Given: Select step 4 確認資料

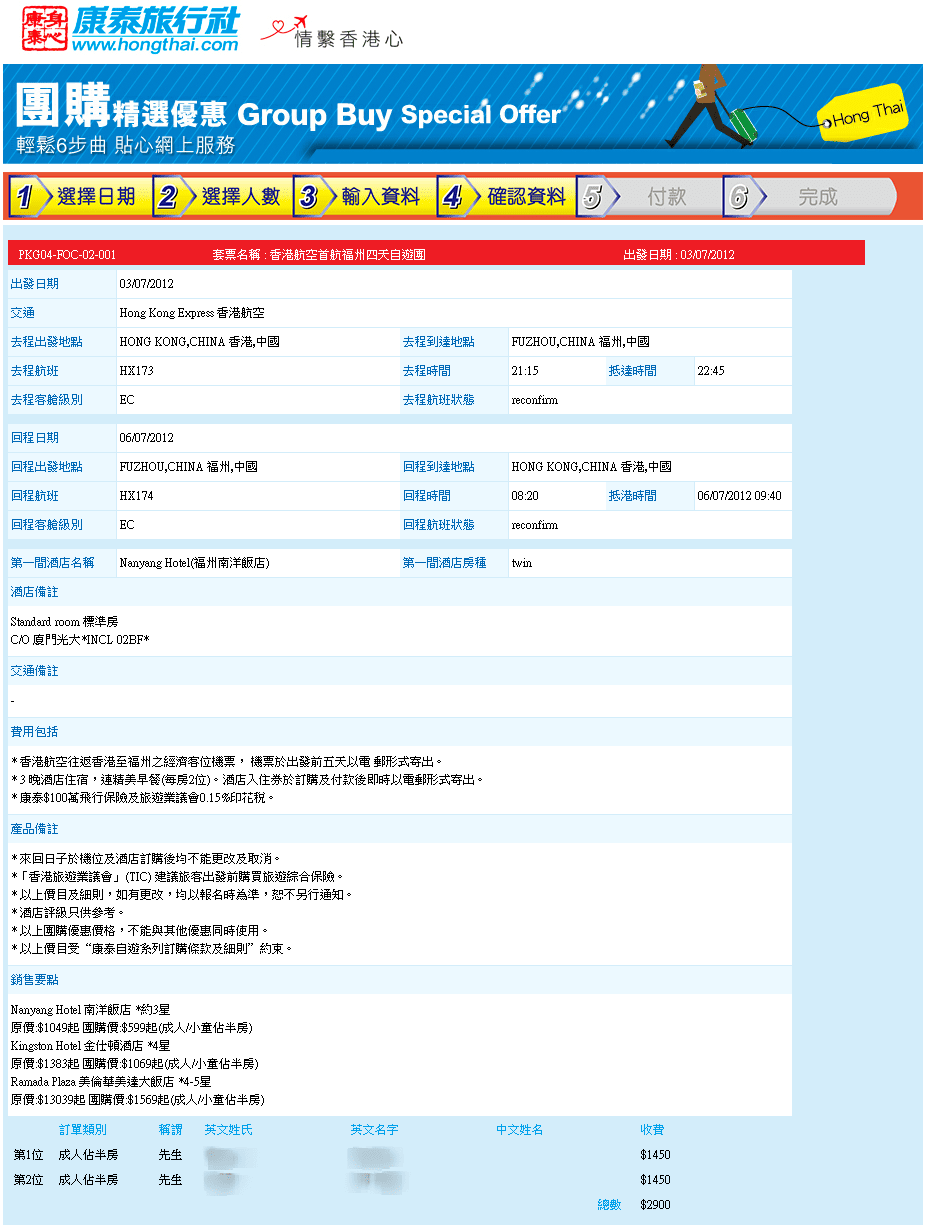Looking at the screenshot, I should click(x=526, y=197).
